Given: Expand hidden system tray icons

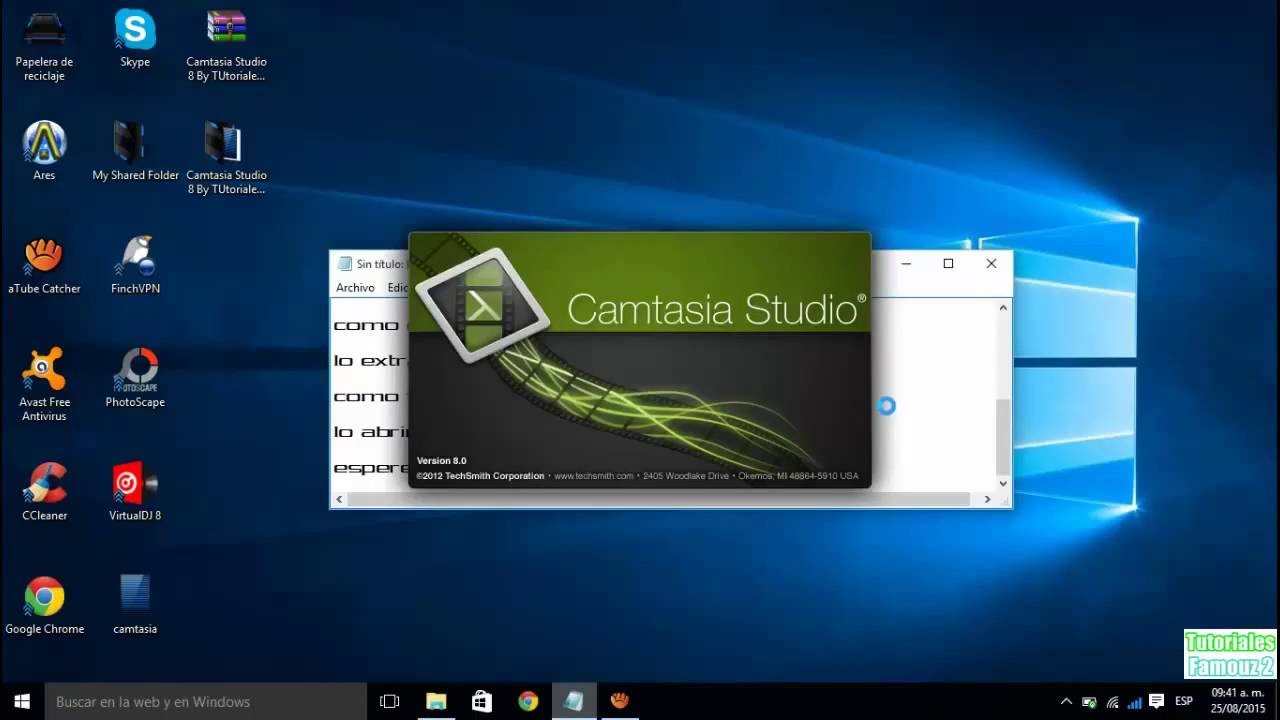Looking at the screenshot, I should tap(1065, 701).
